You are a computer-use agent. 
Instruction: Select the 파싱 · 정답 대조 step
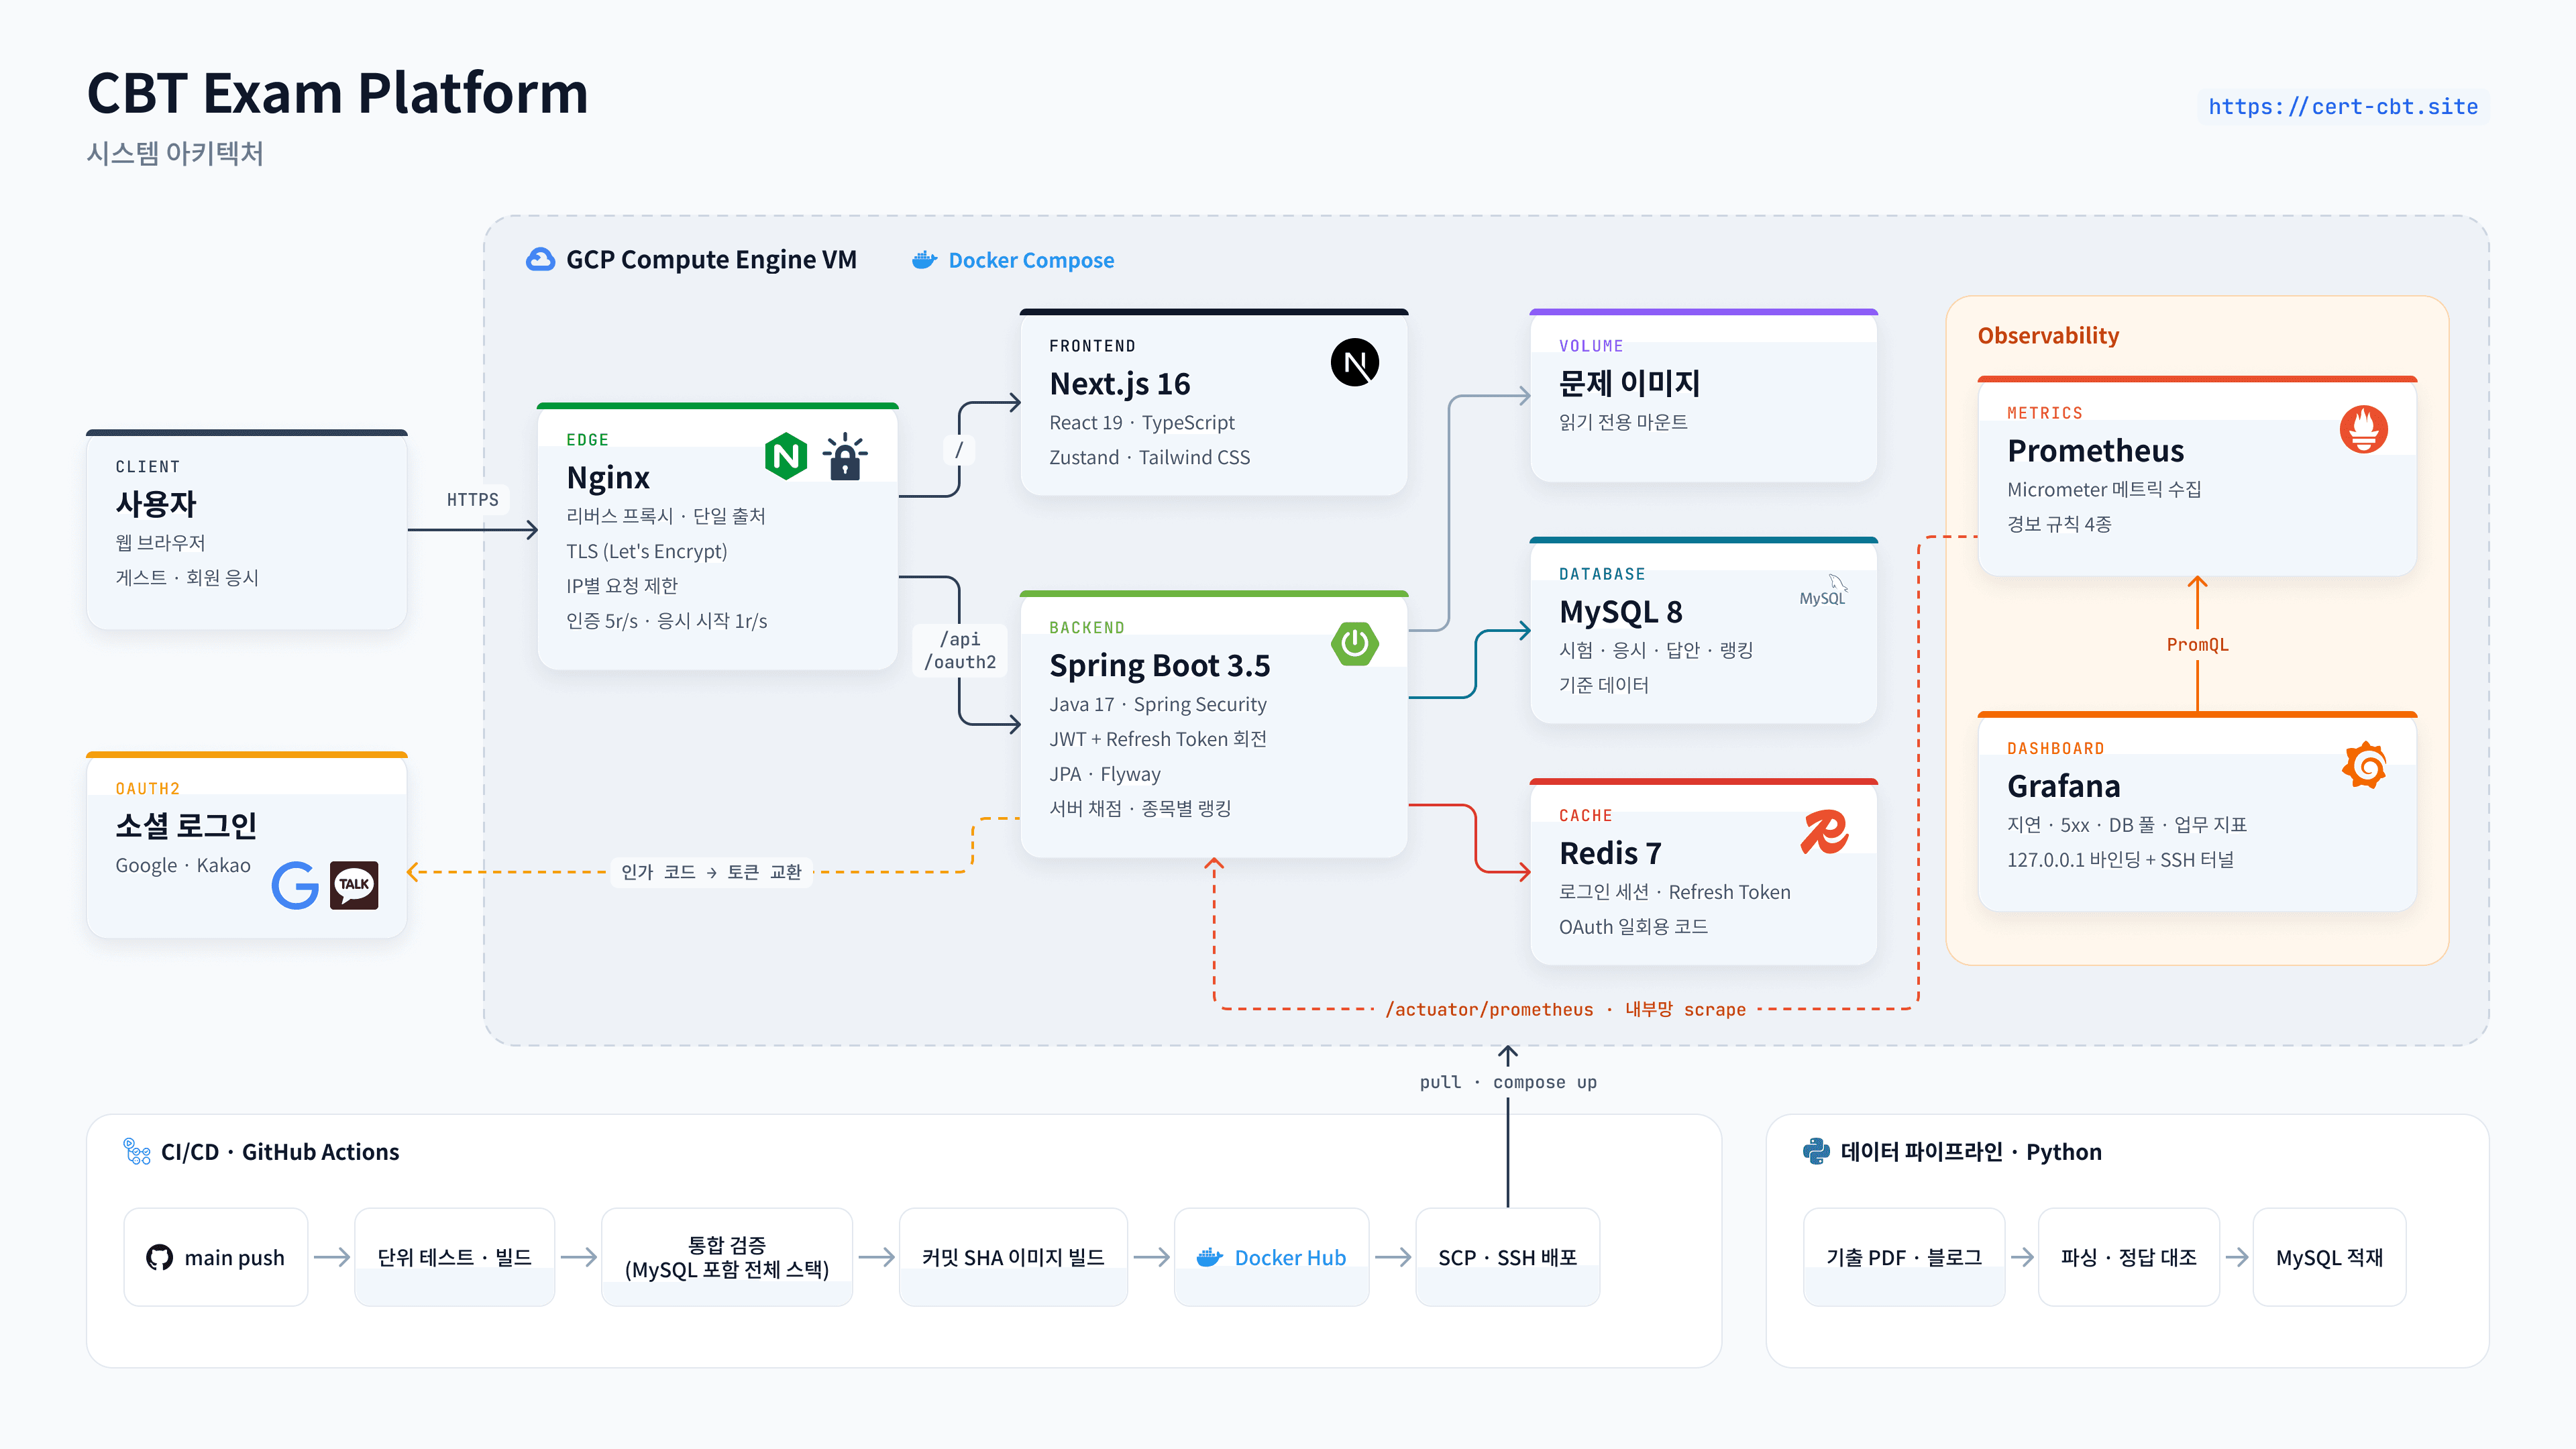(x=2129, y=1257)
